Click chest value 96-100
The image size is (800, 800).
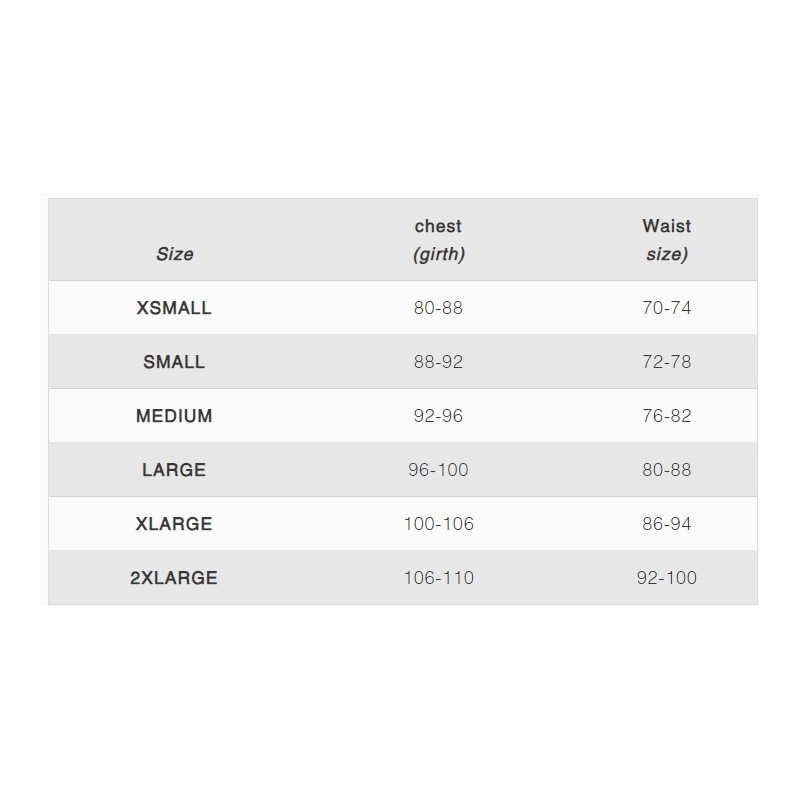pos(438,469)
